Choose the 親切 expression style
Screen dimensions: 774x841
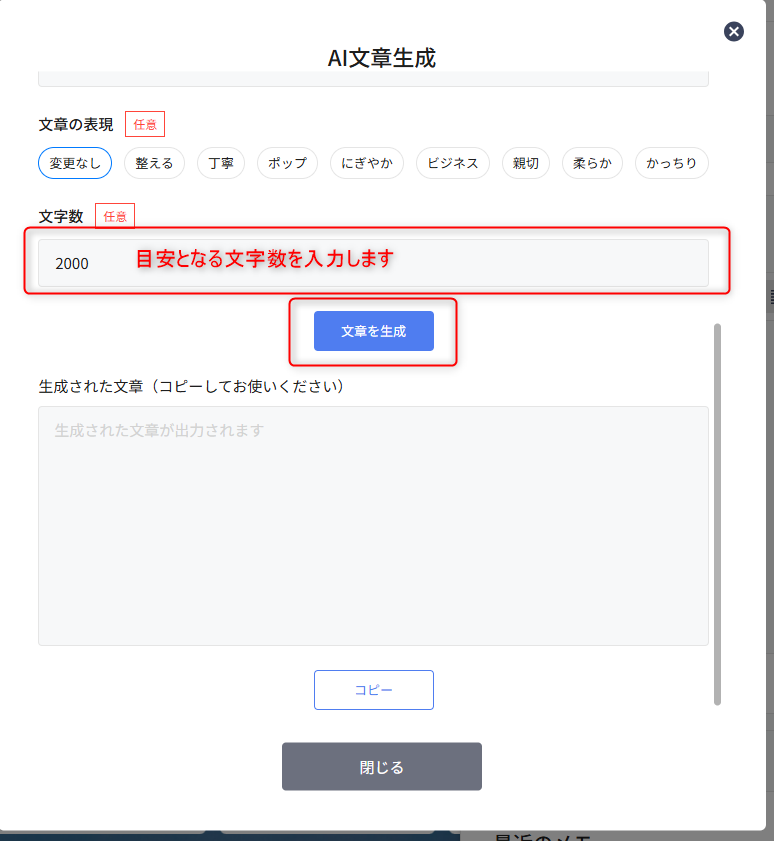[526, 163]
